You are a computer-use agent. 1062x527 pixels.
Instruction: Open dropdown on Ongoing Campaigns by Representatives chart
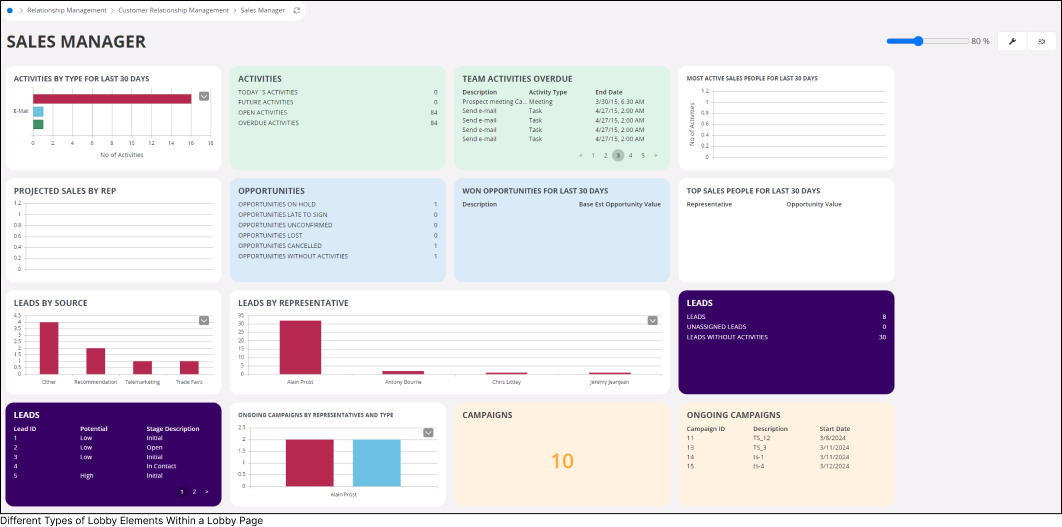coord(428,432)
